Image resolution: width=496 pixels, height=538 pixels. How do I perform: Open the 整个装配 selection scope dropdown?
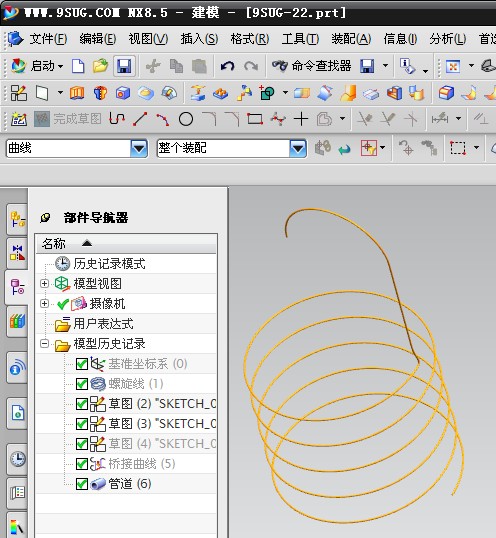coord(298,148)
